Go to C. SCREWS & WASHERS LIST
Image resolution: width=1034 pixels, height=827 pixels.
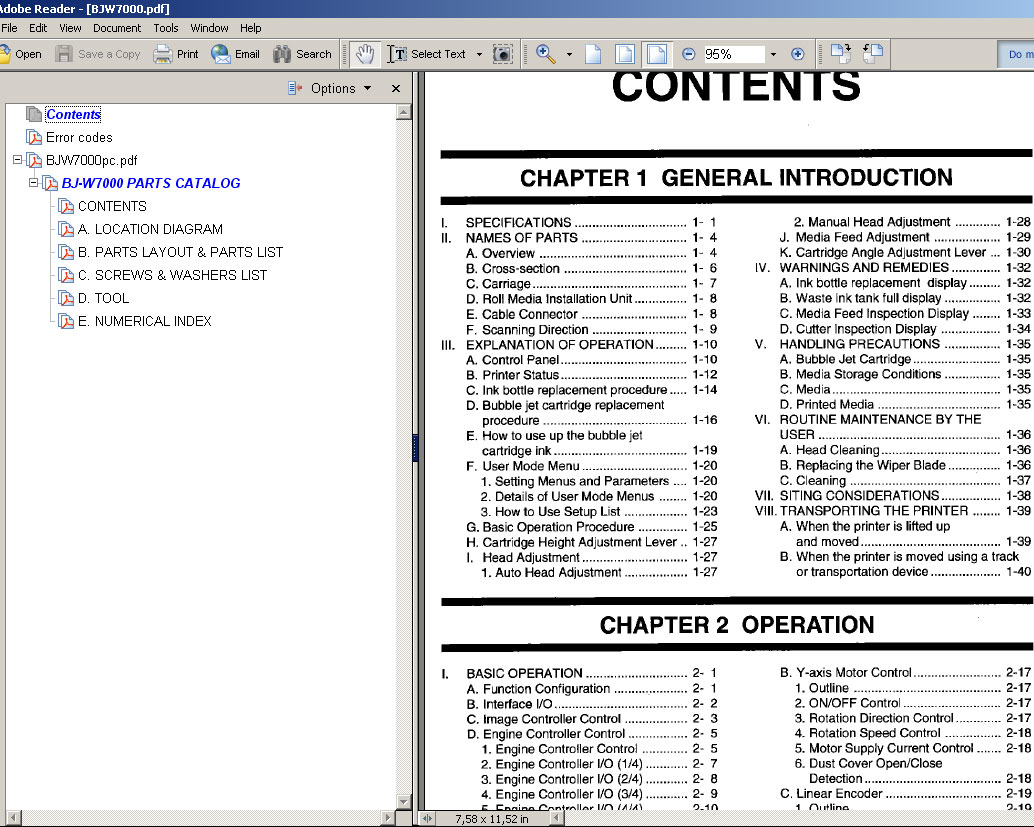(172, 275)
